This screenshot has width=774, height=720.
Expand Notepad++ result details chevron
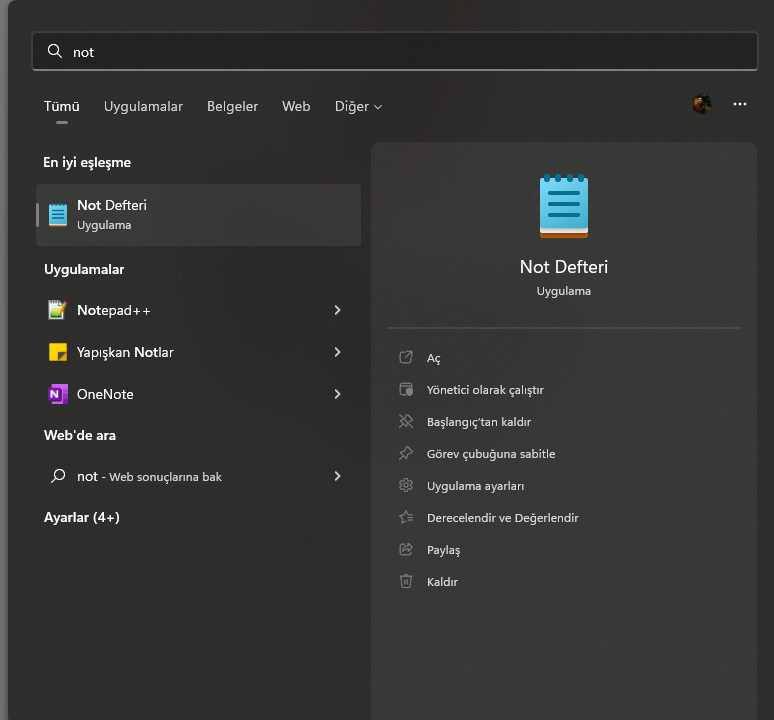[337, 310]
